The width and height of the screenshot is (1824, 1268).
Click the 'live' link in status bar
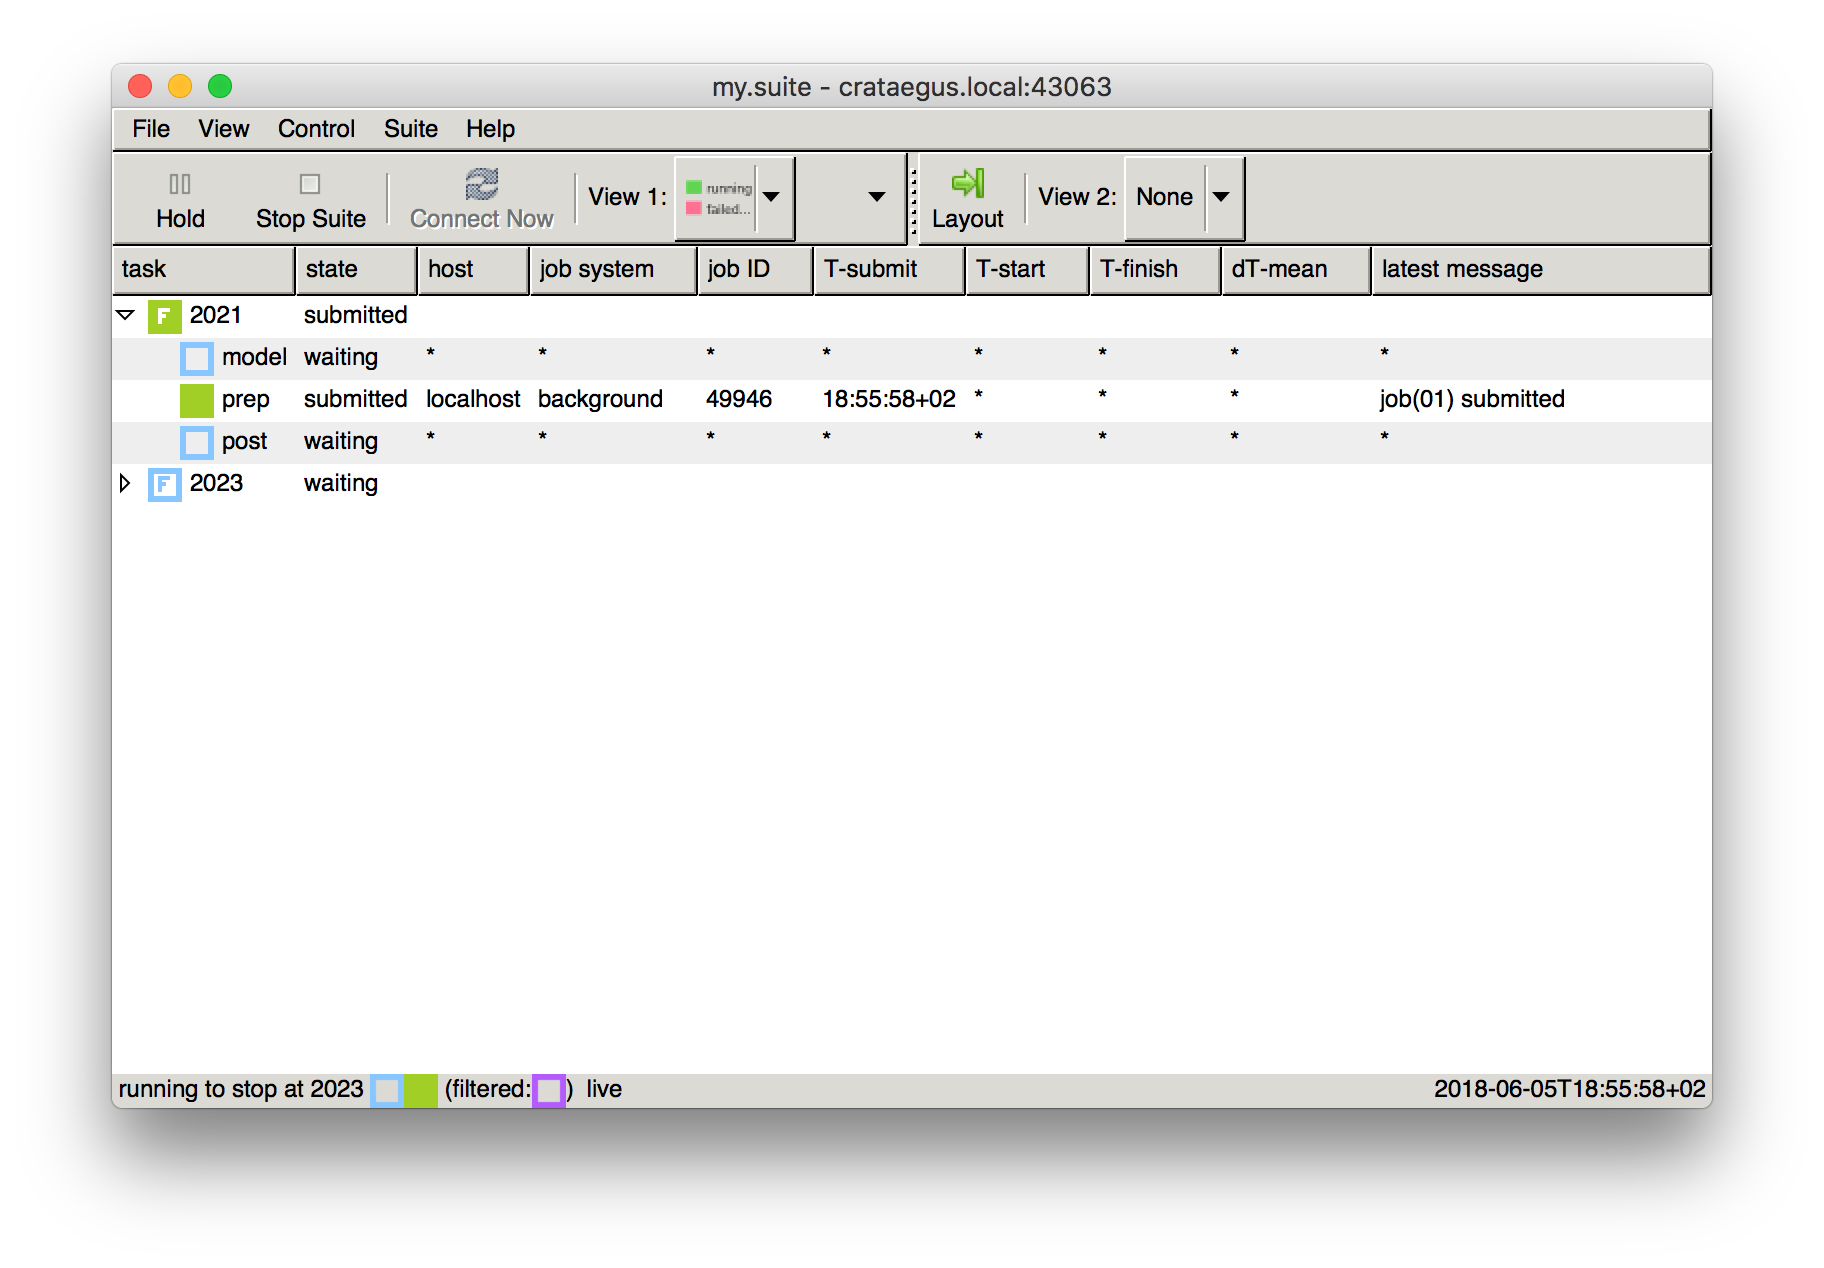(604, 1089)
